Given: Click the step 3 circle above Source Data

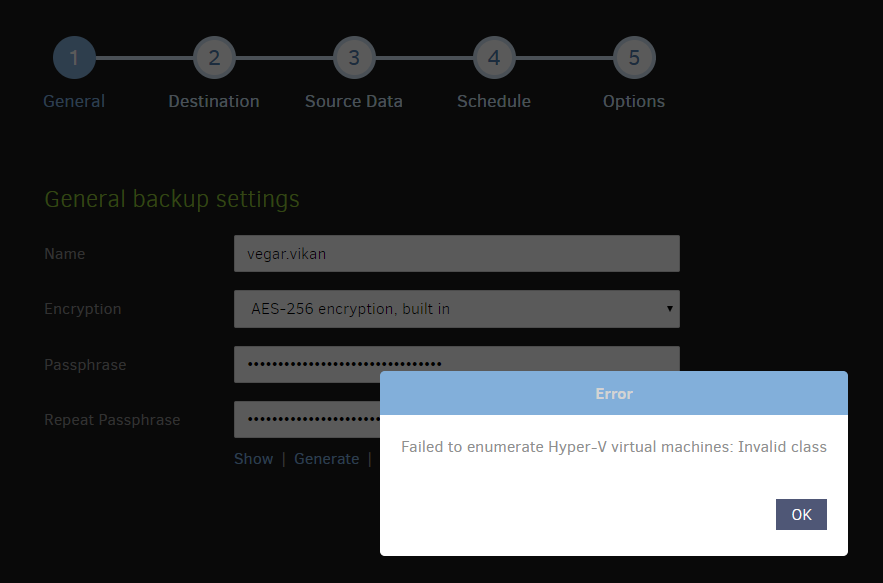Looking at the screenshot, I should 354,57.
